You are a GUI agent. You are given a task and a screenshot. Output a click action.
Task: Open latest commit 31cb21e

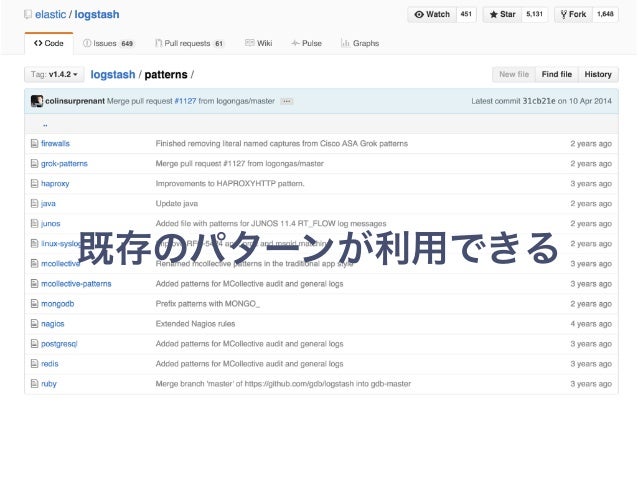[539, 101]
